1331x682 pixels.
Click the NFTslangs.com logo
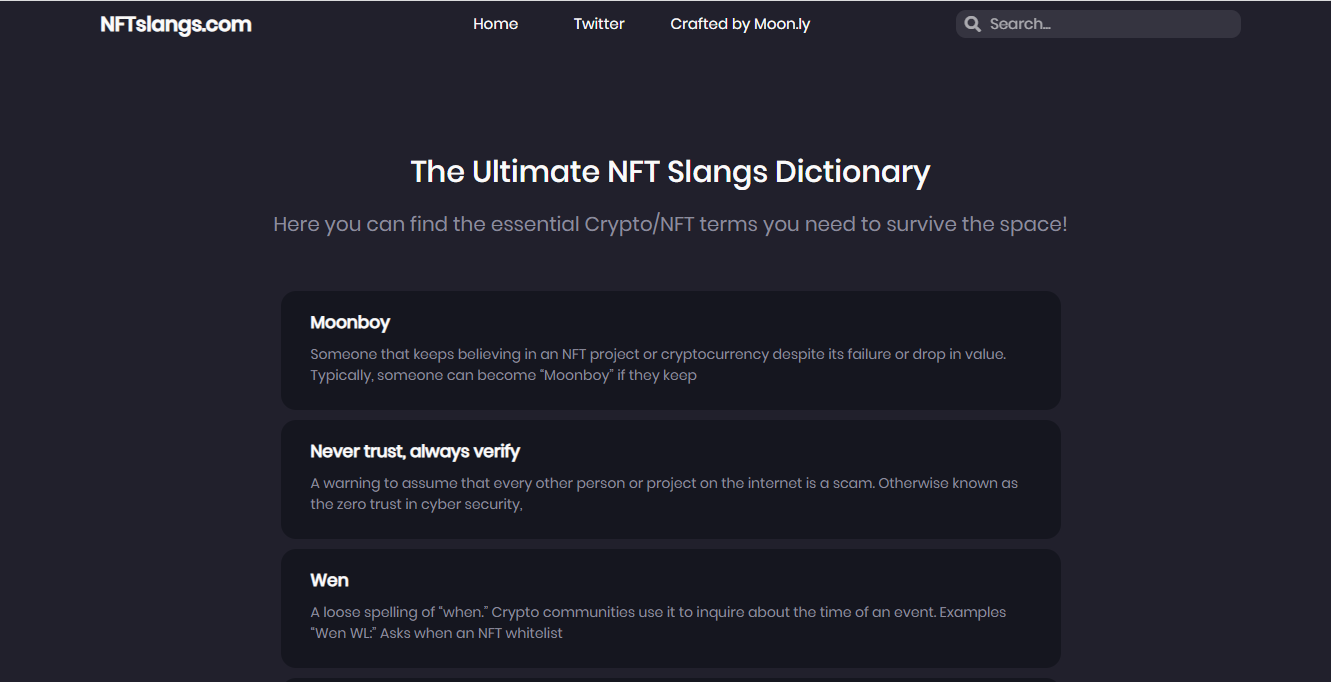(176, 24)
